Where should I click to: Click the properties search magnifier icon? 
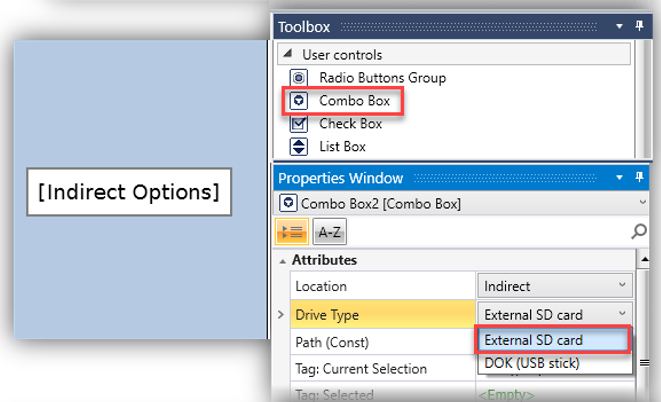[x=639, y=232]
